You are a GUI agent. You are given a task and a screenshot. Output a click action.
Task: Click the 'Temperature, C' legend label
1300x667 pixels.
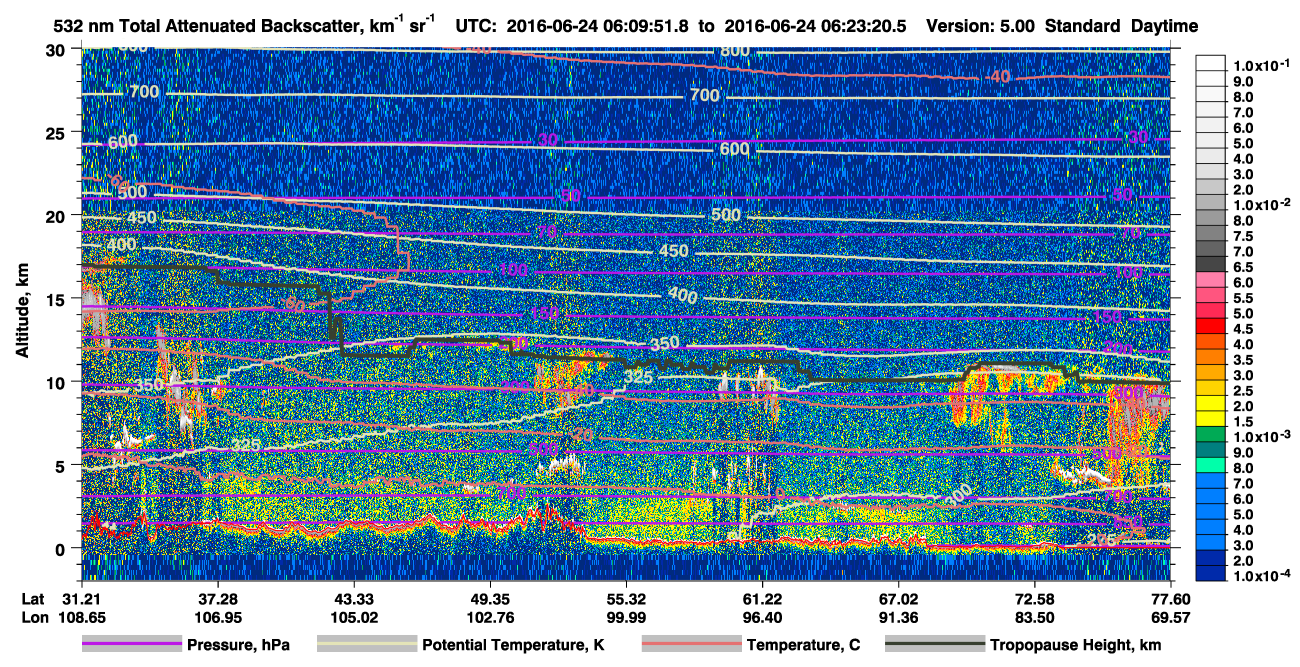(803, 646)
